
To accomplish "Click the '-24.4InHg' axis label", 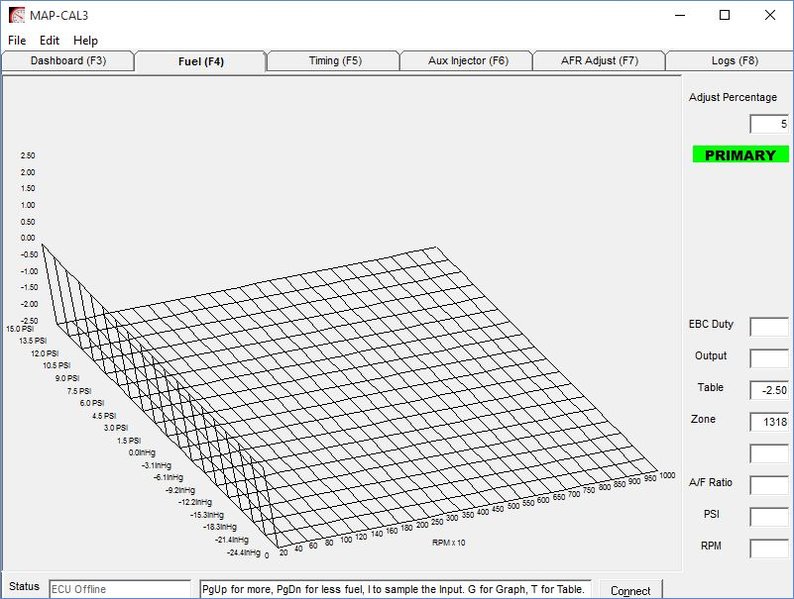I will click(x=244, y=552).
